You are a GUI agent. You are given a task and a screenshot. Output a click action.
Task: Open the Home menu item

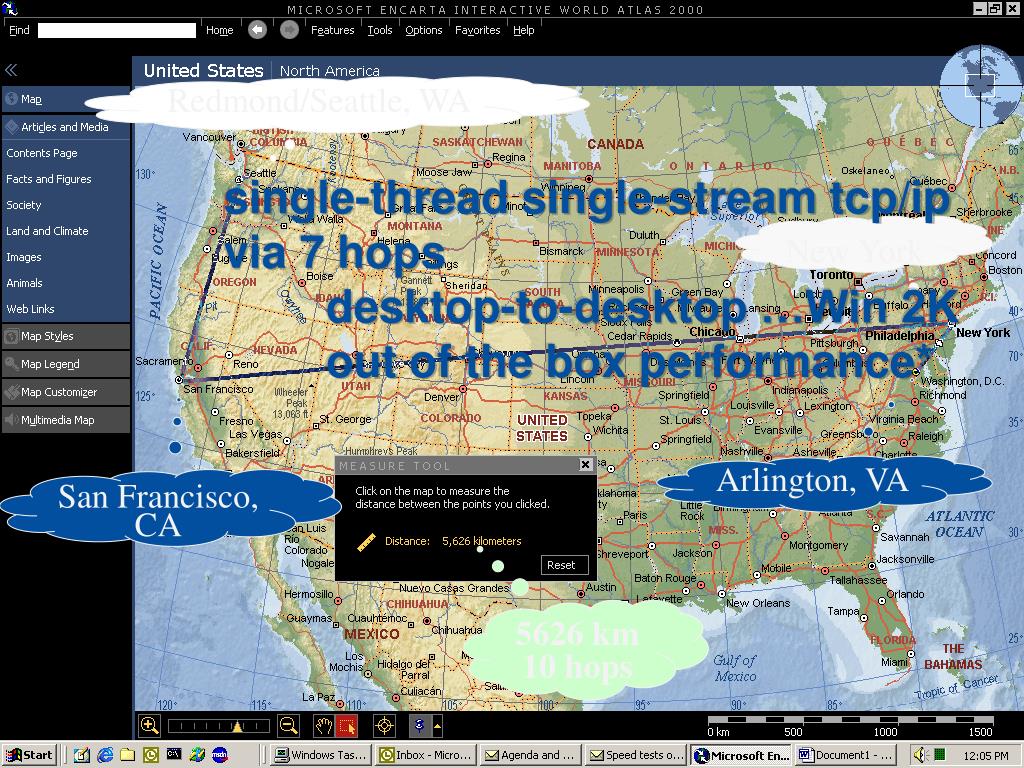(219, 30)
